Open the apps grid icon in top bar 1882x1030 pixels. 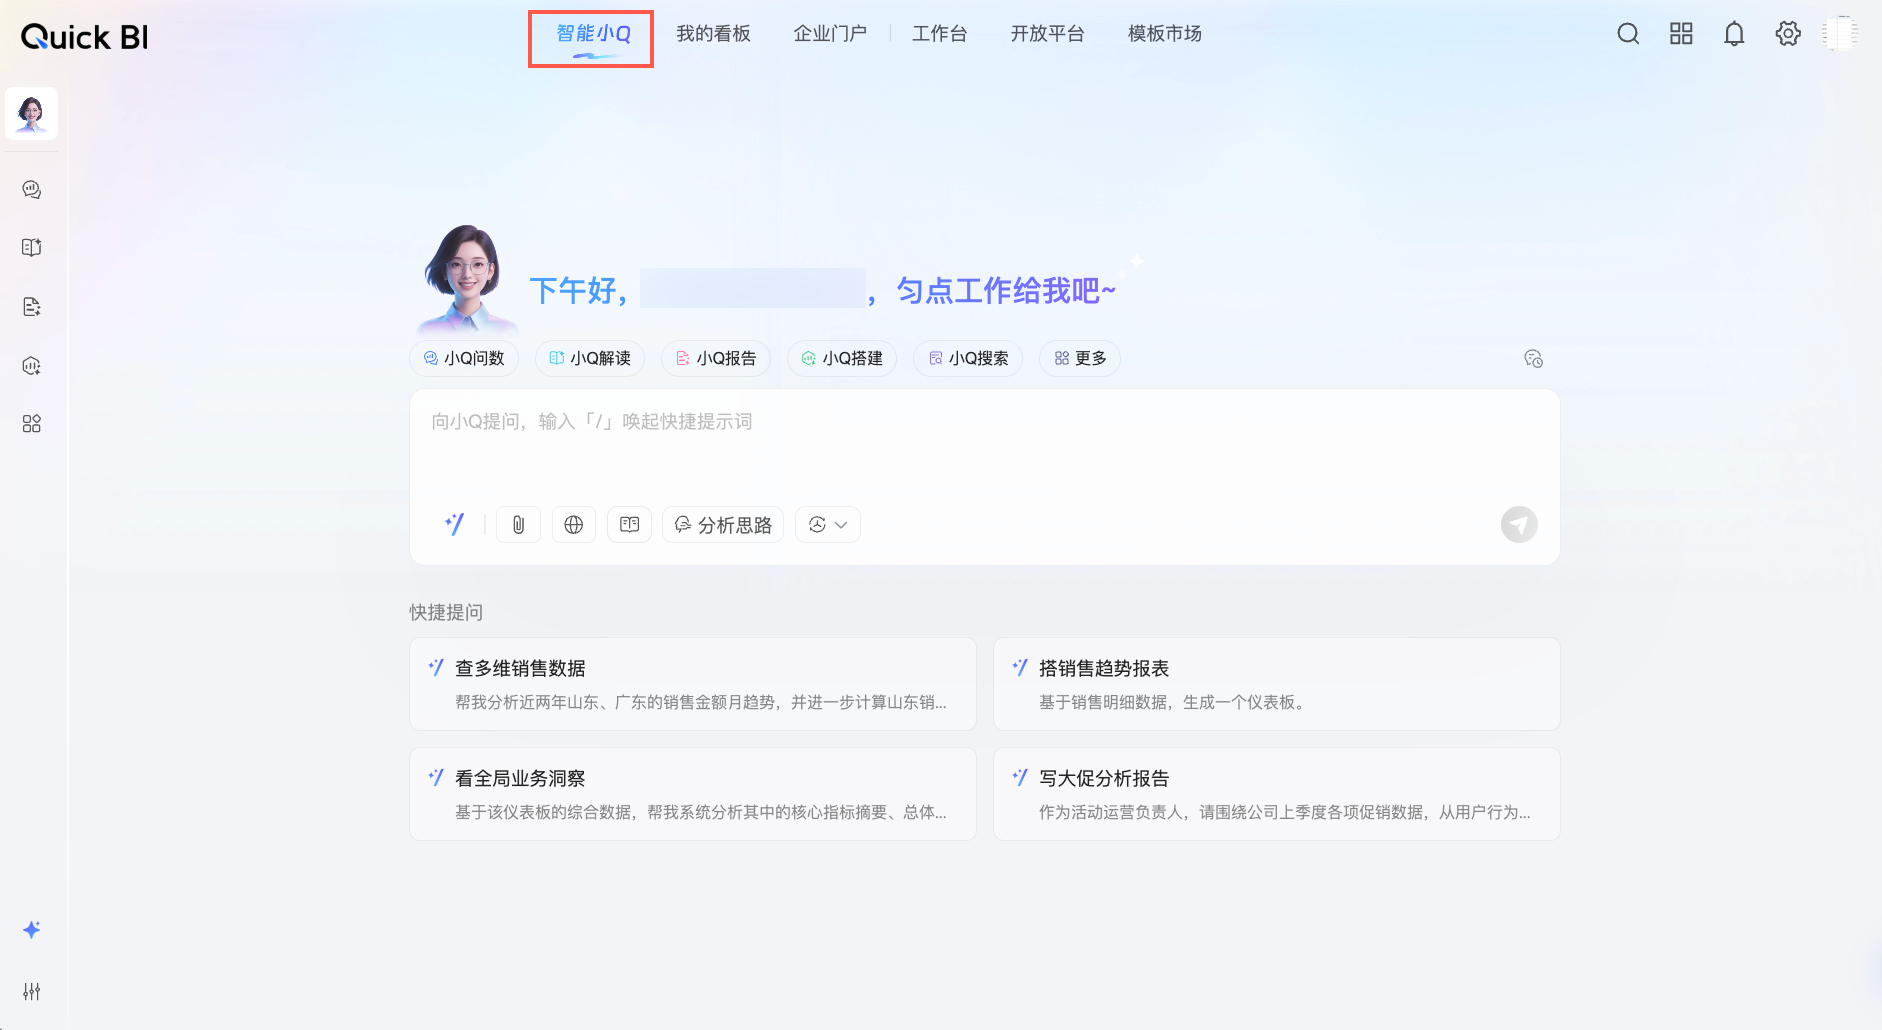pyautogui.click(x=1681, y=34)
